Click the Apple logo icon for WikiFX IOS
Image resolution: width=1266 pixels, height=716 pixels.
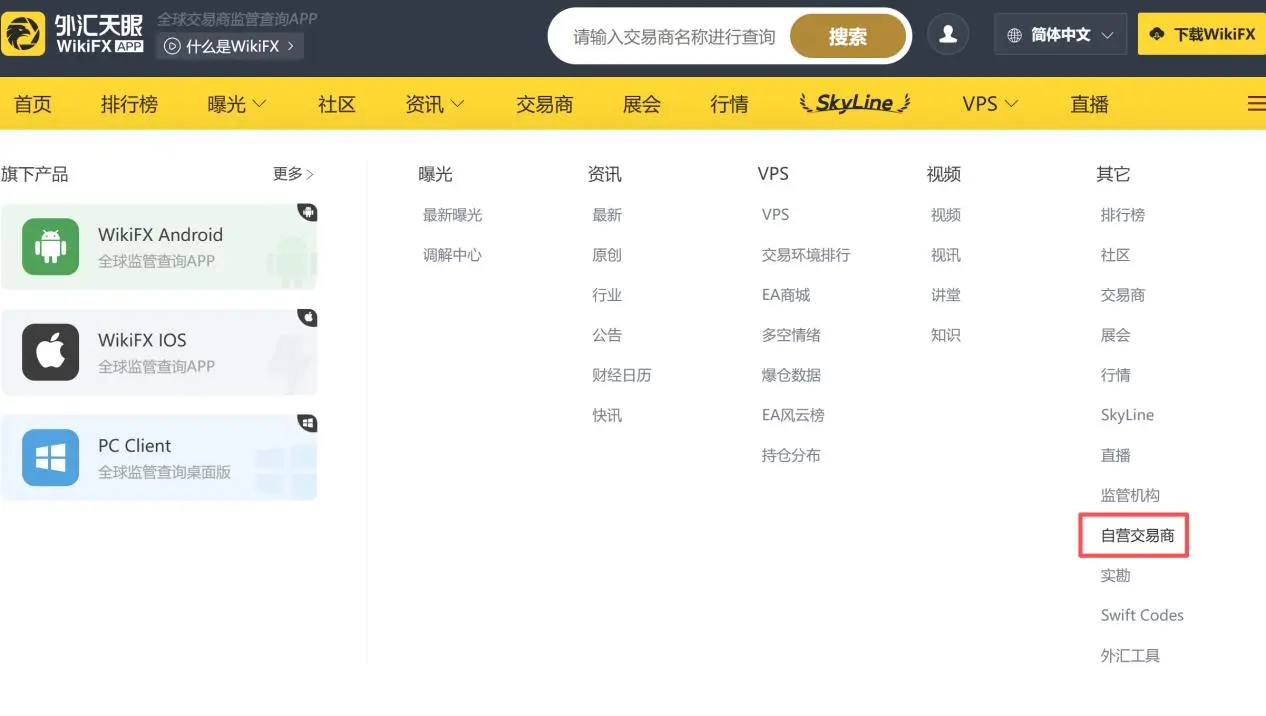[50, 352]
